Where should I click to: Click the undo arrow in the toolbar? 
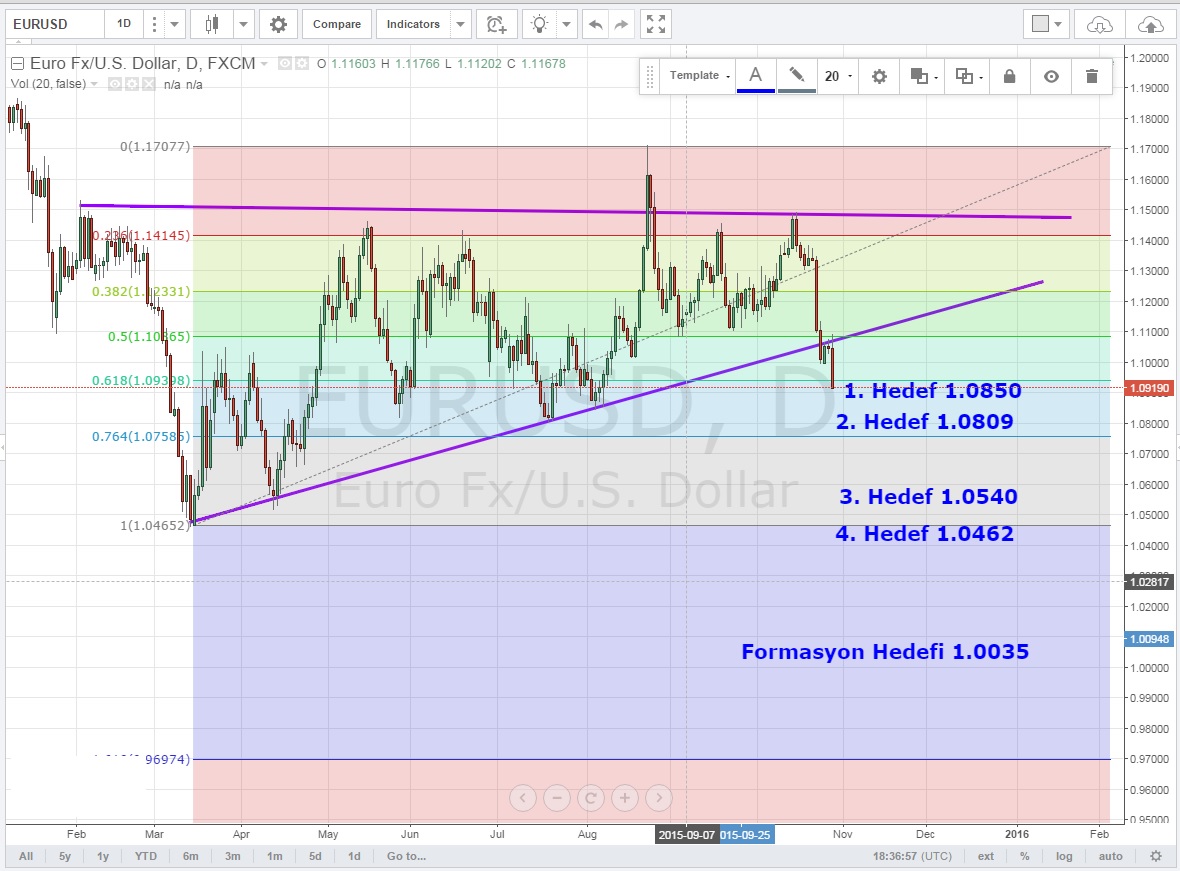pyautogui.click(x=596, y=24)
